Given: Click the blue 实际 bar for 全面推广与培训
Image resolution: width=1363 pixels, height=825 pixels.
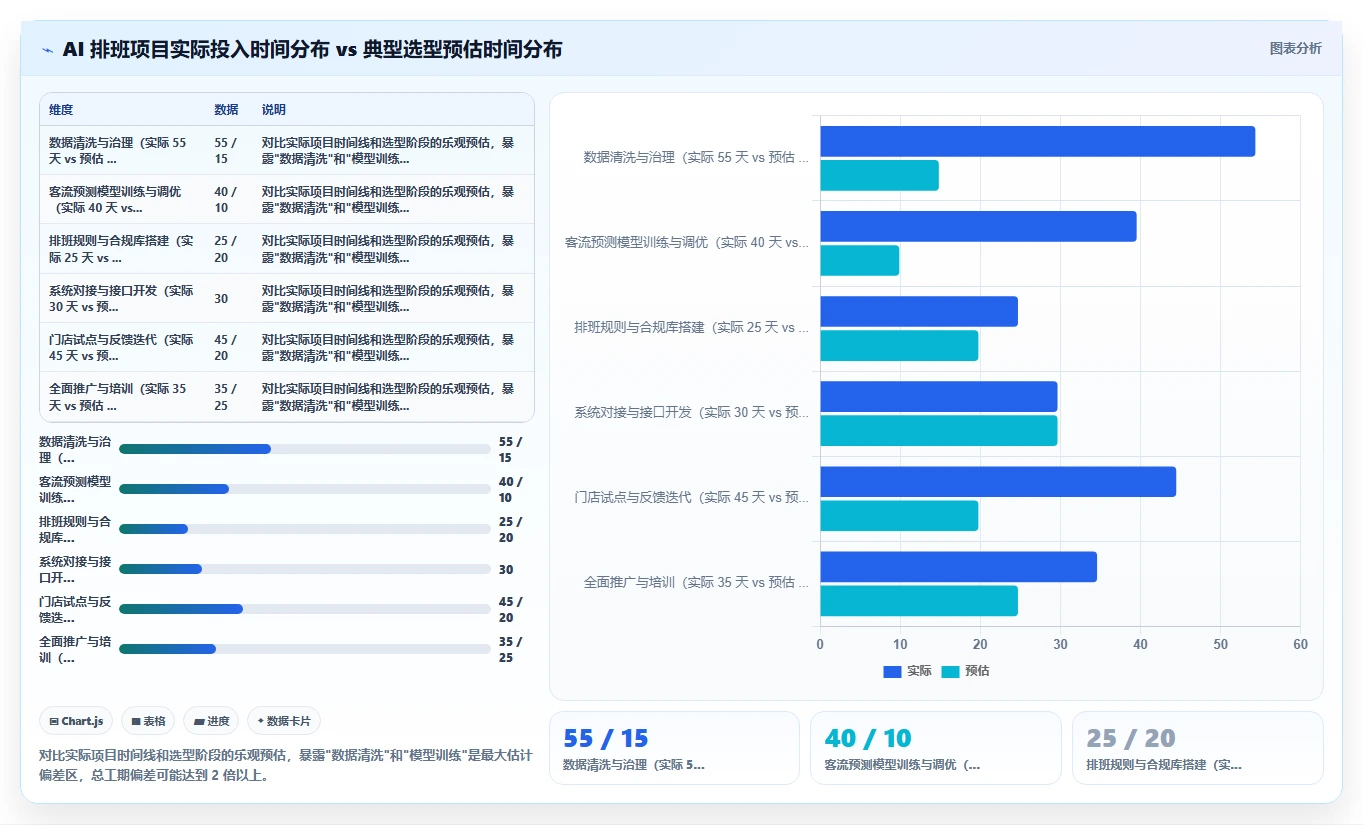Looking at the screenshot, I should [958, 567].
